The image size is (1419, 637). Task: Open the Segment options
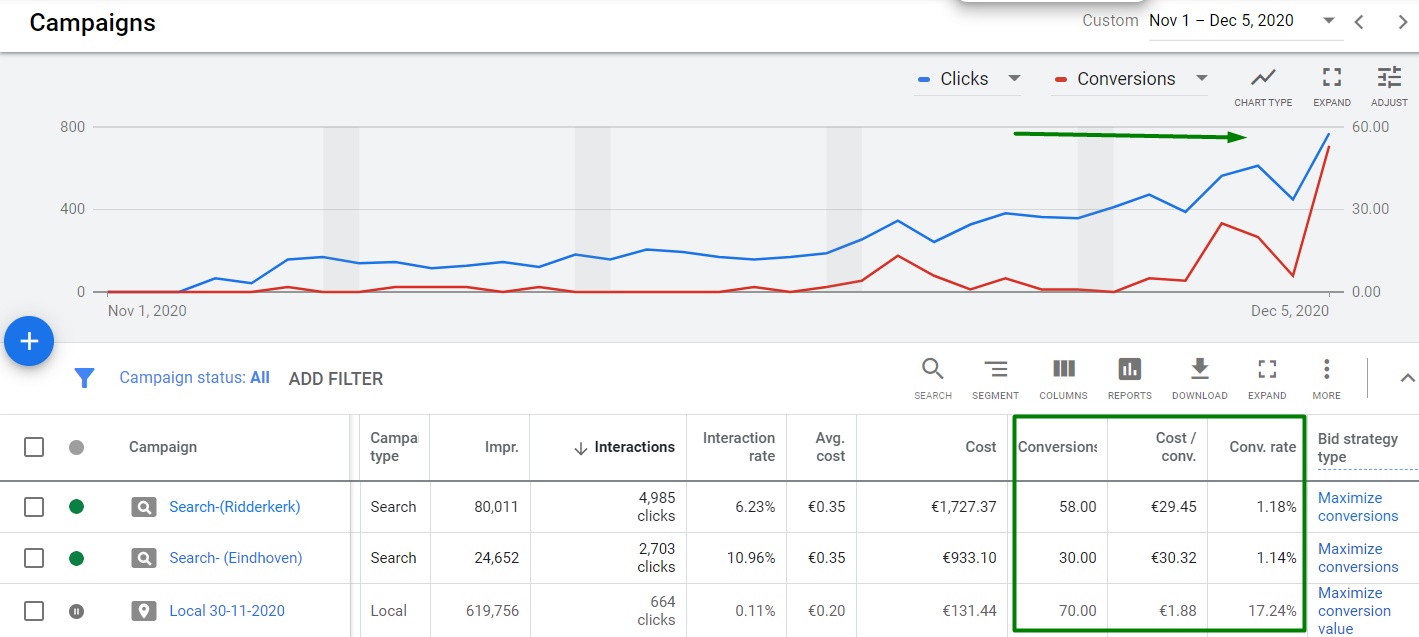coord(995,370)
